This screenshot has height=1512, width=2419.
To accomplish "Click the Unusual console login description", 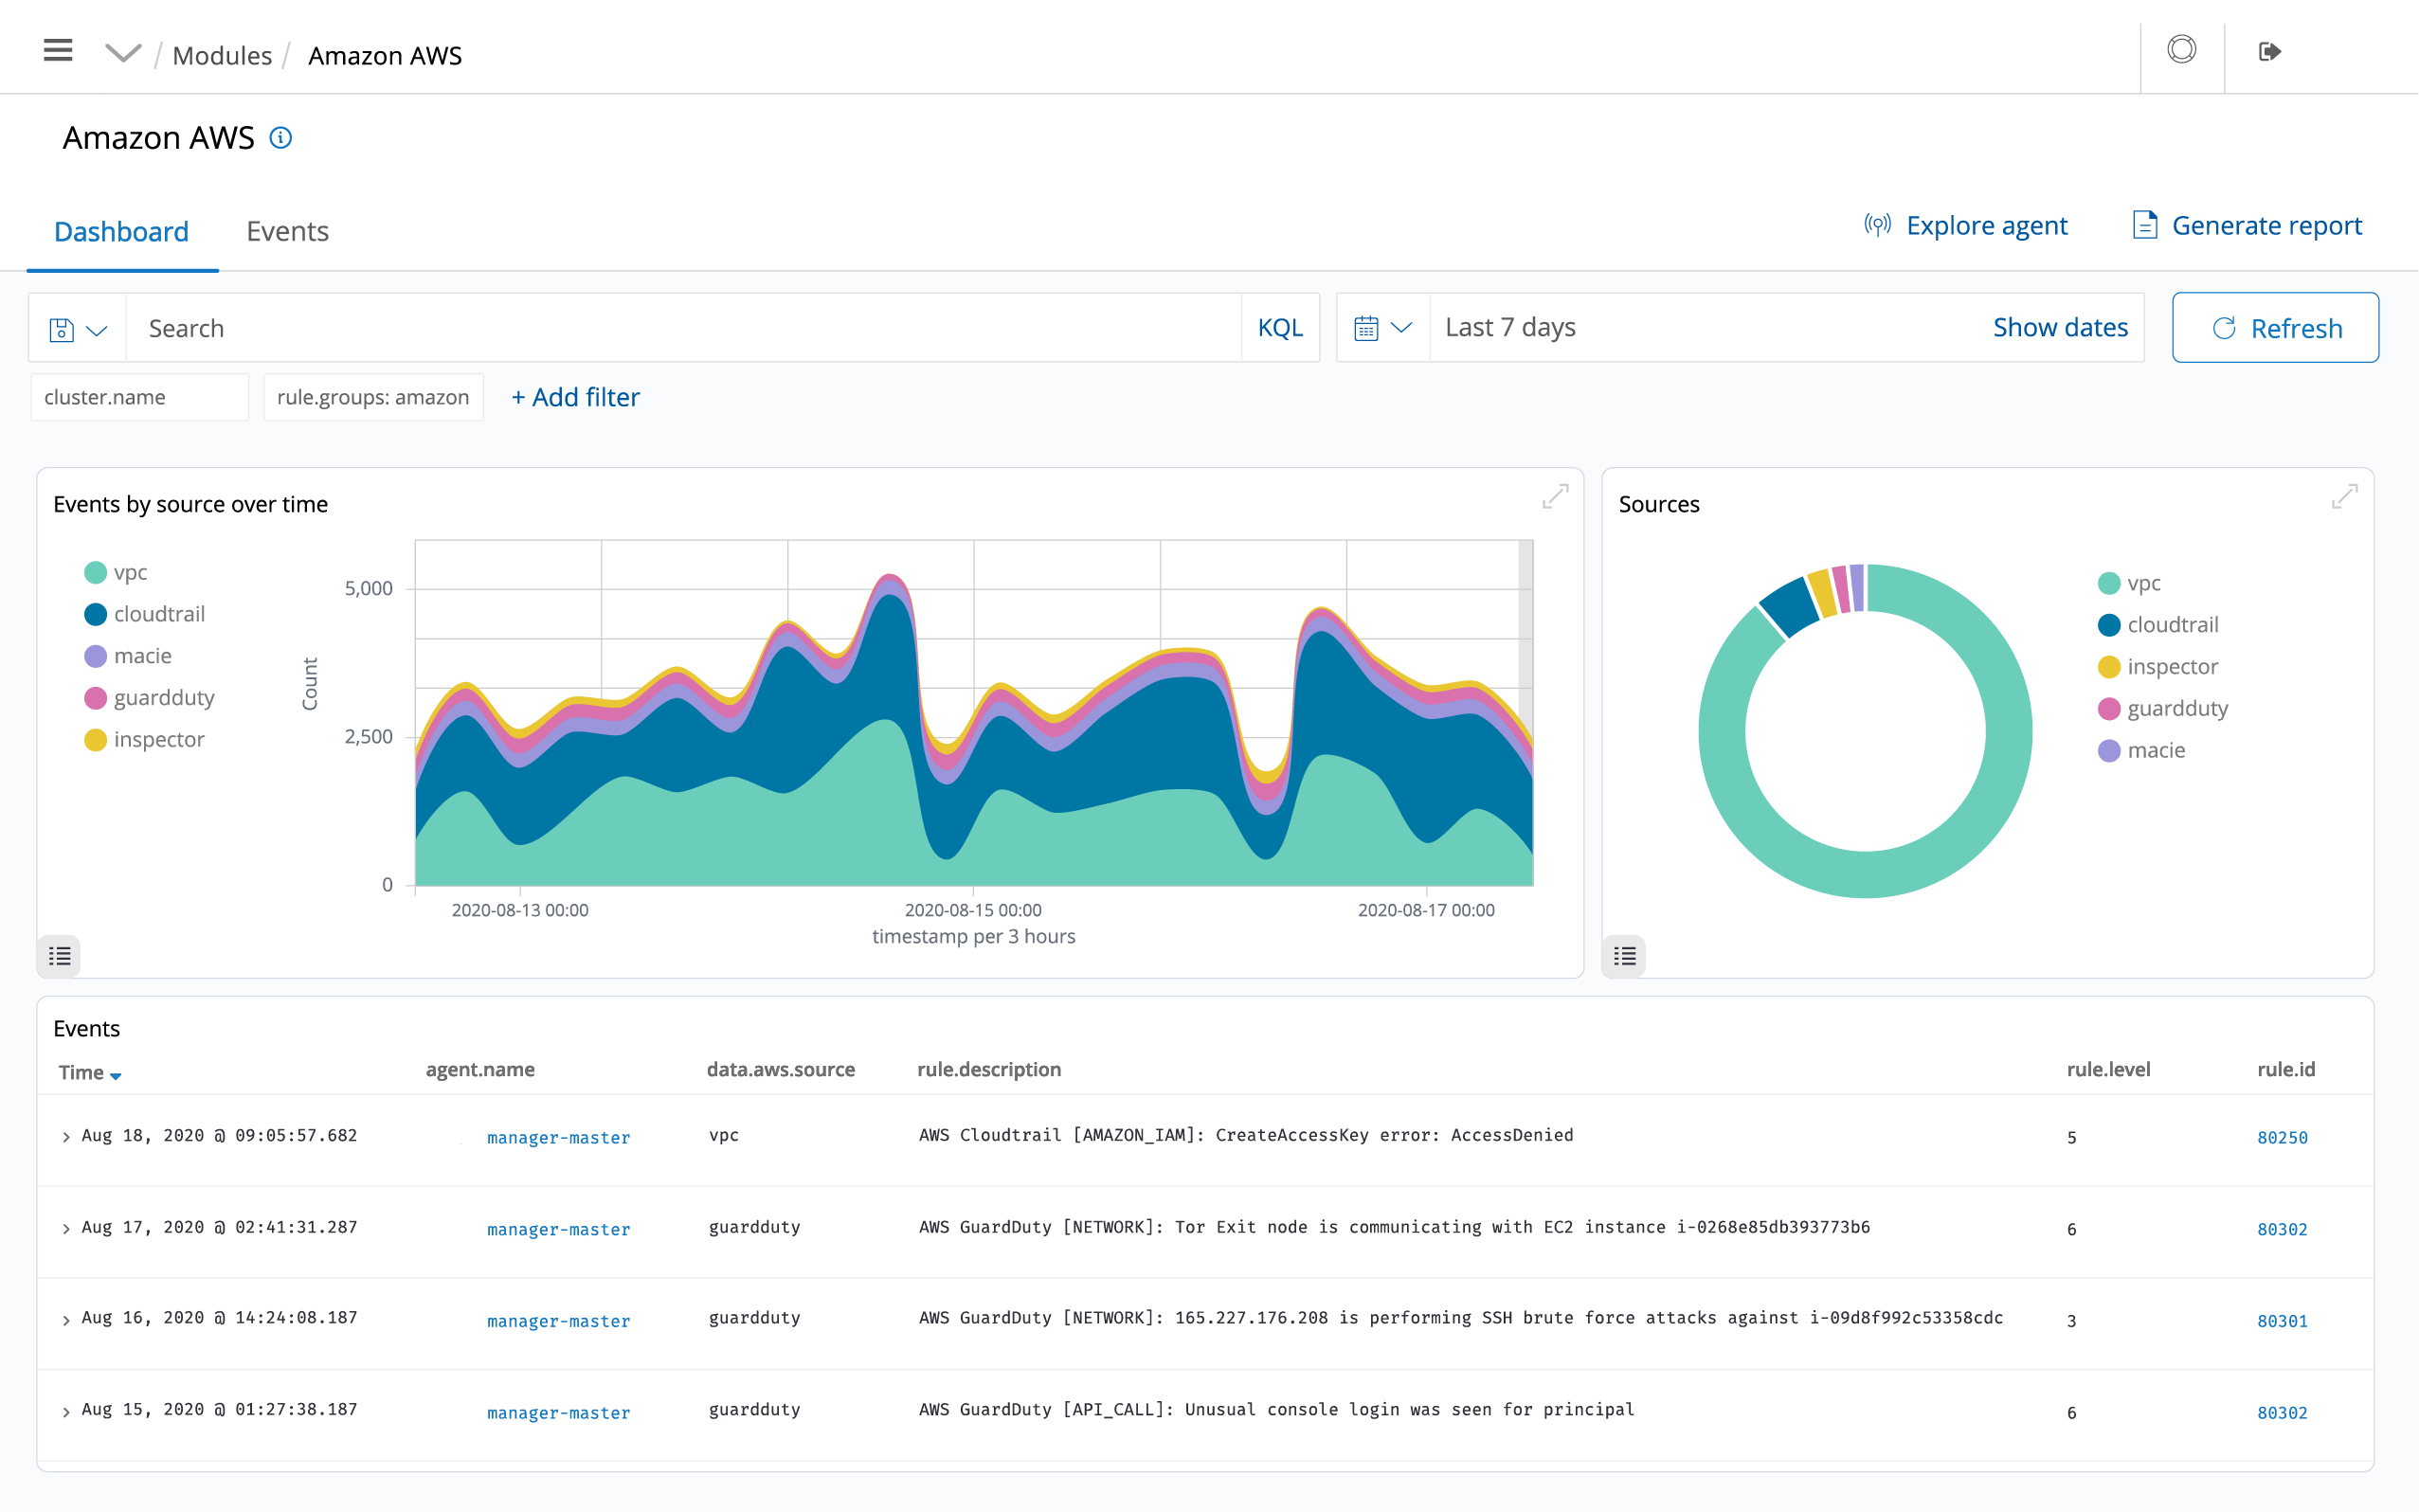I will point(1276,1410).
